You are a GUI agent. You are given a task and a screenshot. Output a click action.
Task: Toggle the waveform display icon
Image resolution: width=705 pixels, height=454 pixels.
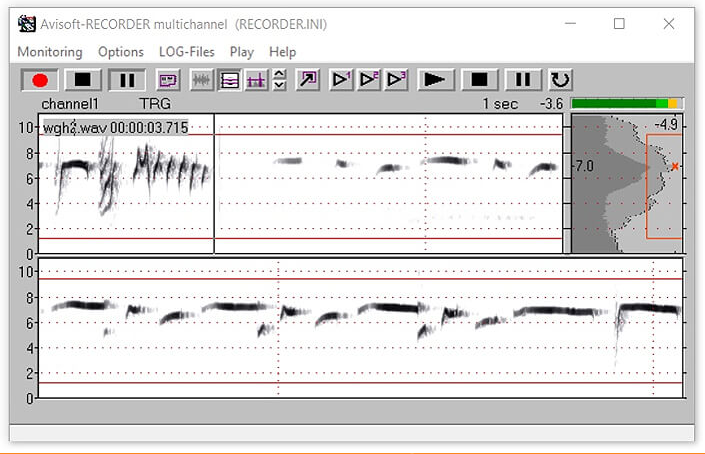point(201,80)
